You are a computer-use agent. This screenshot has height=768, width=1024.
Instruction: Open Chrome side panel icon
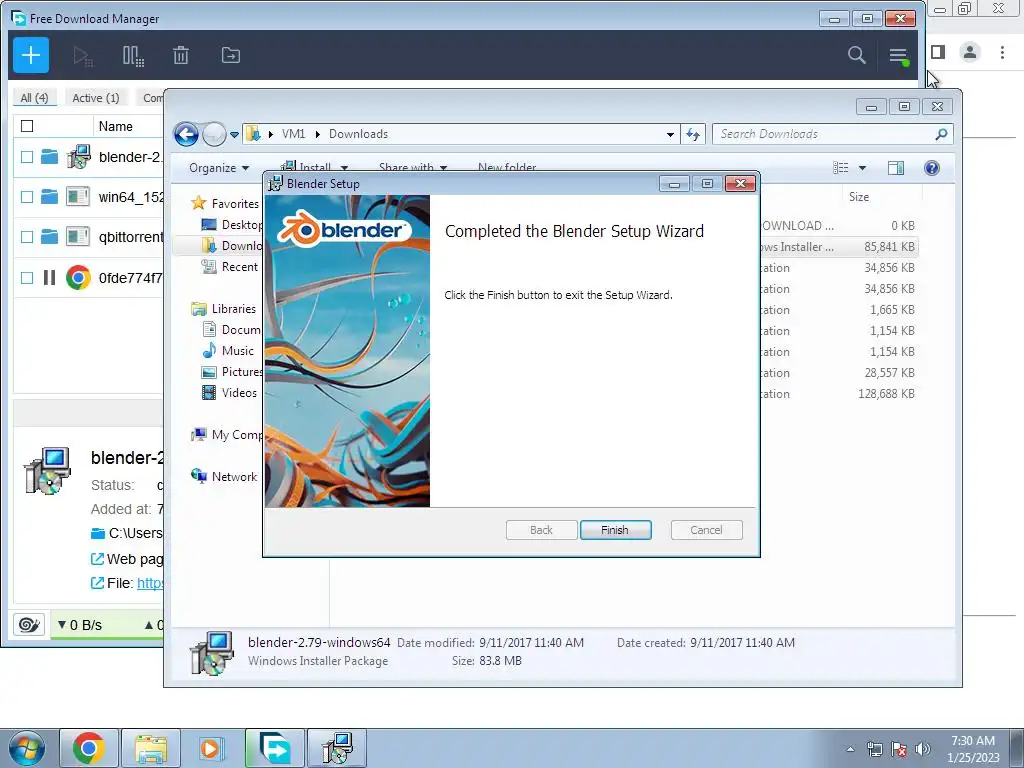click(x=938, y=52)
